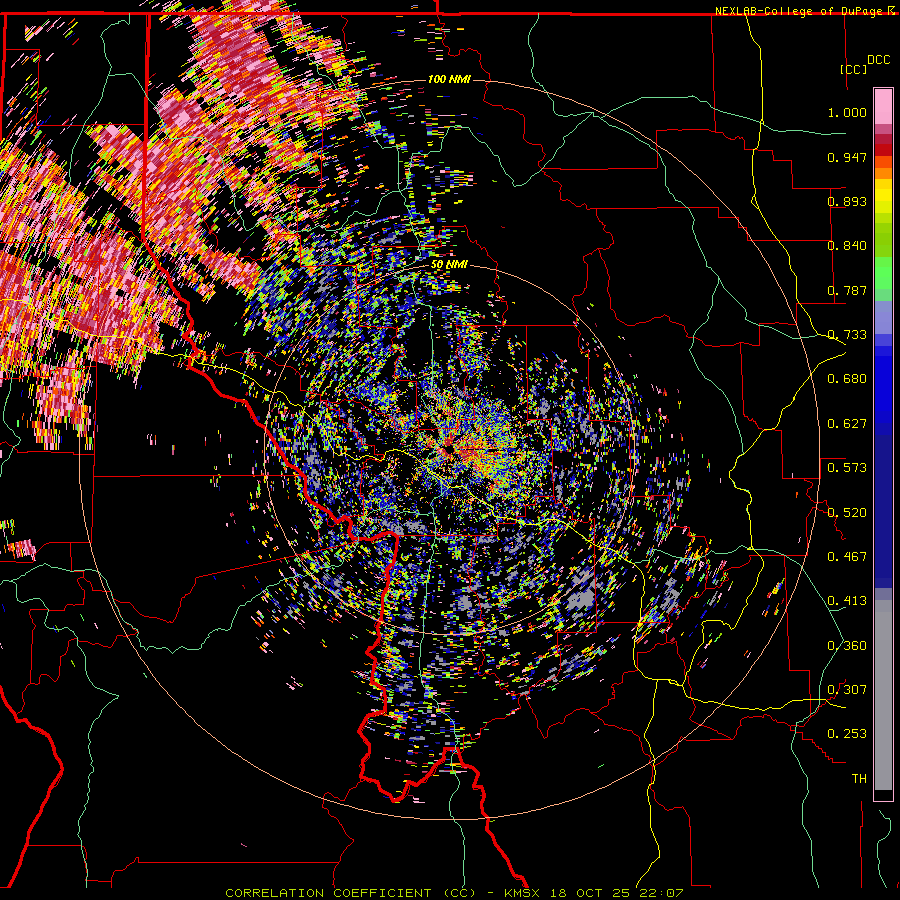Screen dimensions: 900x900
Task: Click the 0.787 legend value
Action: pos(847,290)
